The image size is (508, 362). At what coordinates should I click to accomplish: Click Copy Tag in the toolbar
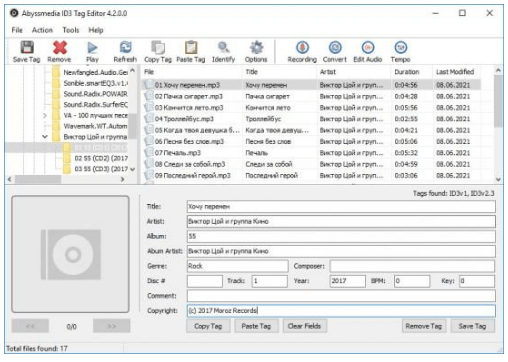tap(158, 51)
